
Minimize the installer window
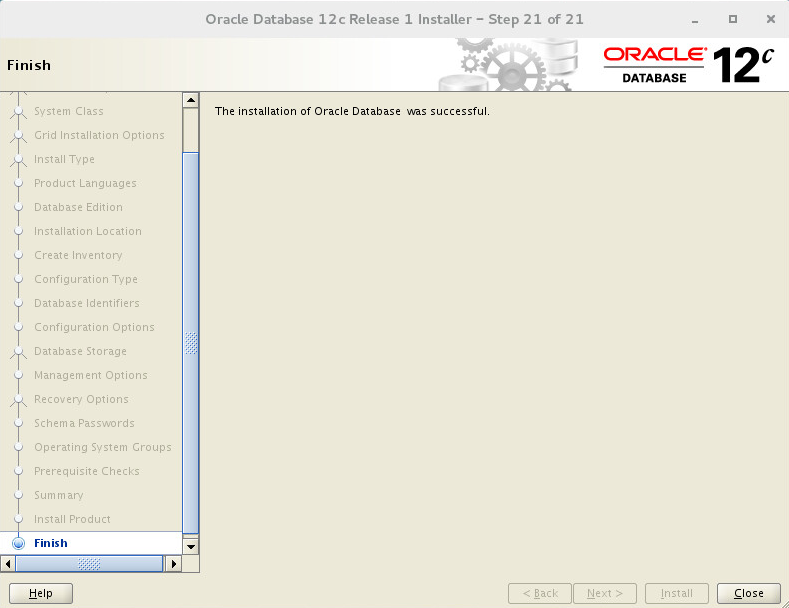695,20
